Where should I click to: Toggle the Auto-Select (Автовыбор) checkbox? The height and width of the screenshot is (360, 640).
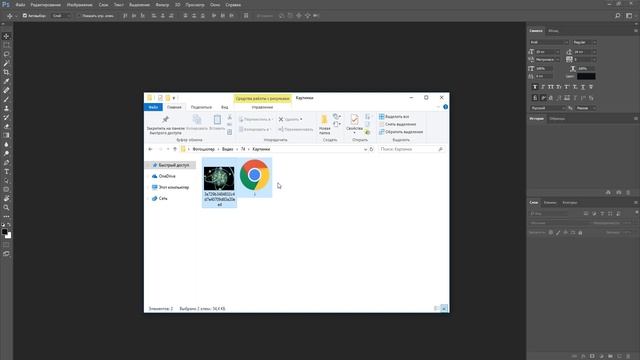pos(24,16)
